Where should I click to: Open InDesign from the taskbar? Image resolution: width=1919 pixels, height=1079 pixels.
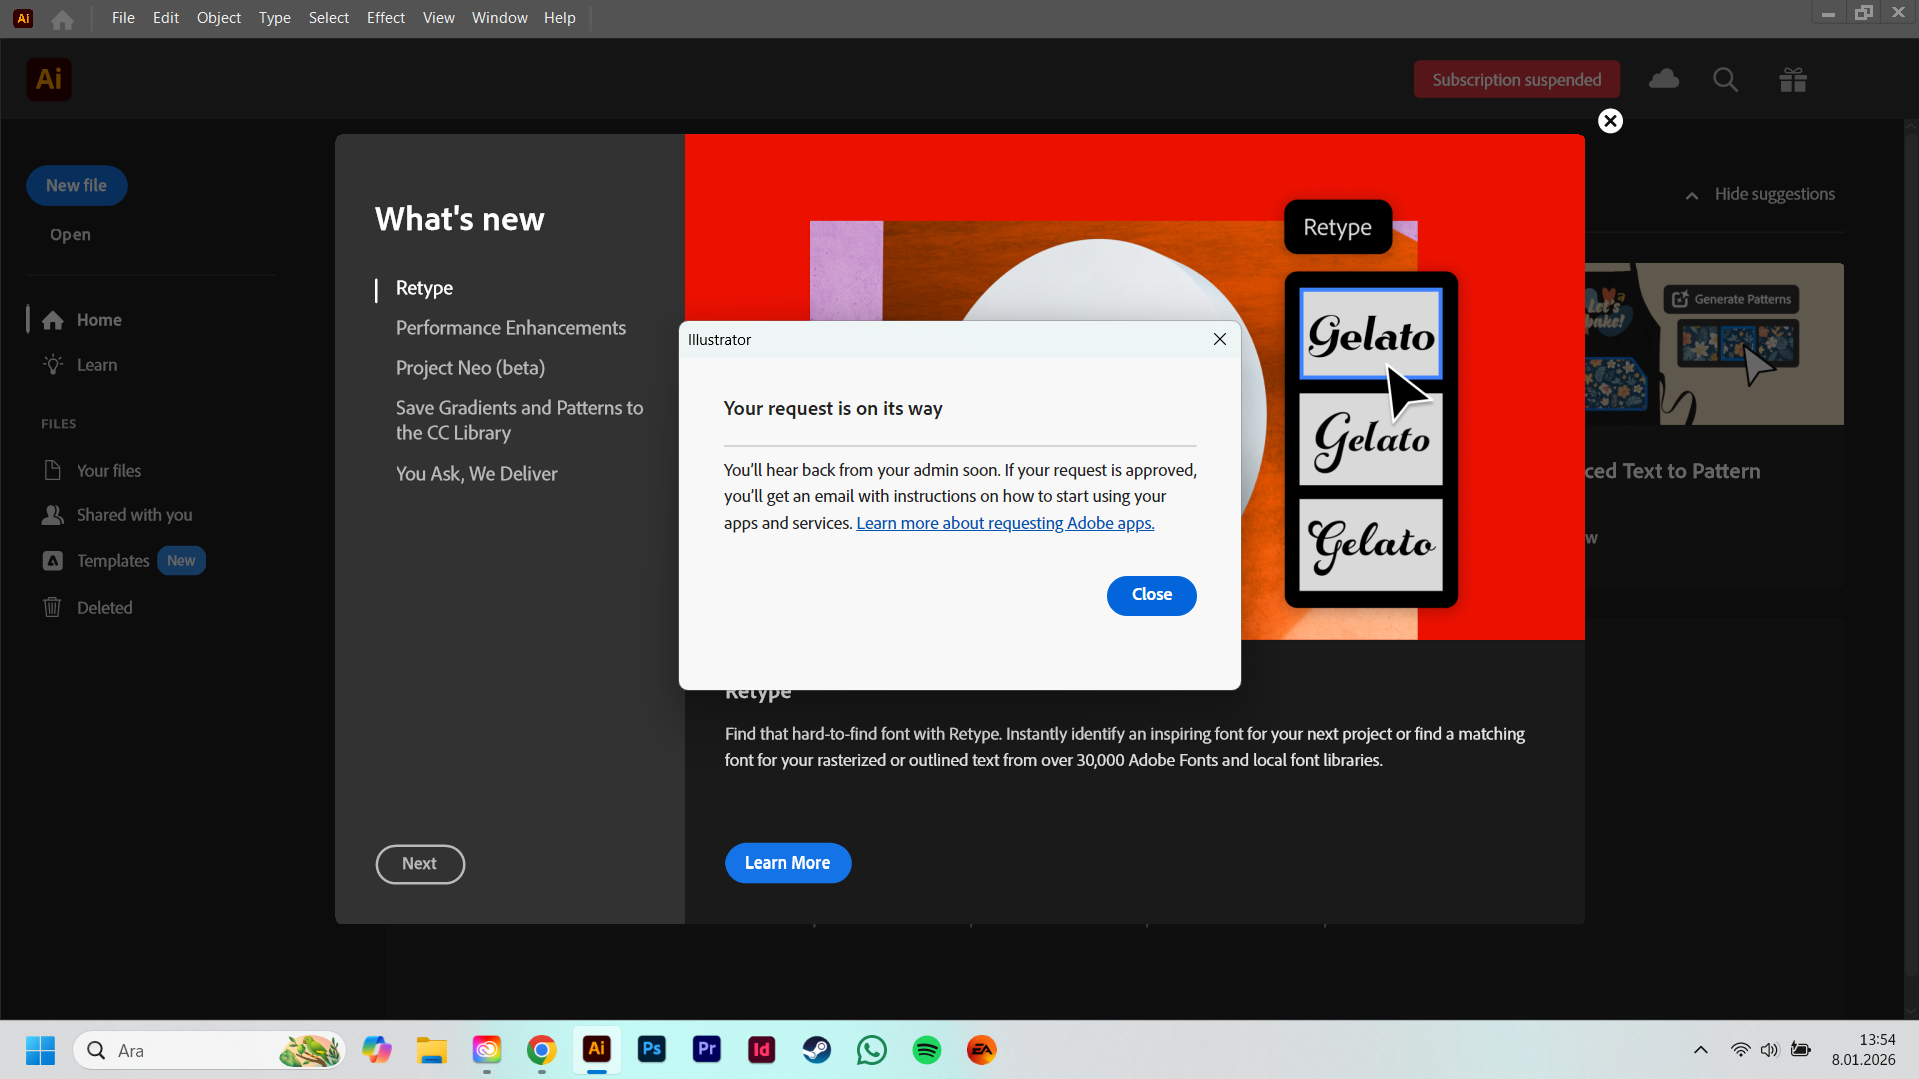pos(762,1050)
